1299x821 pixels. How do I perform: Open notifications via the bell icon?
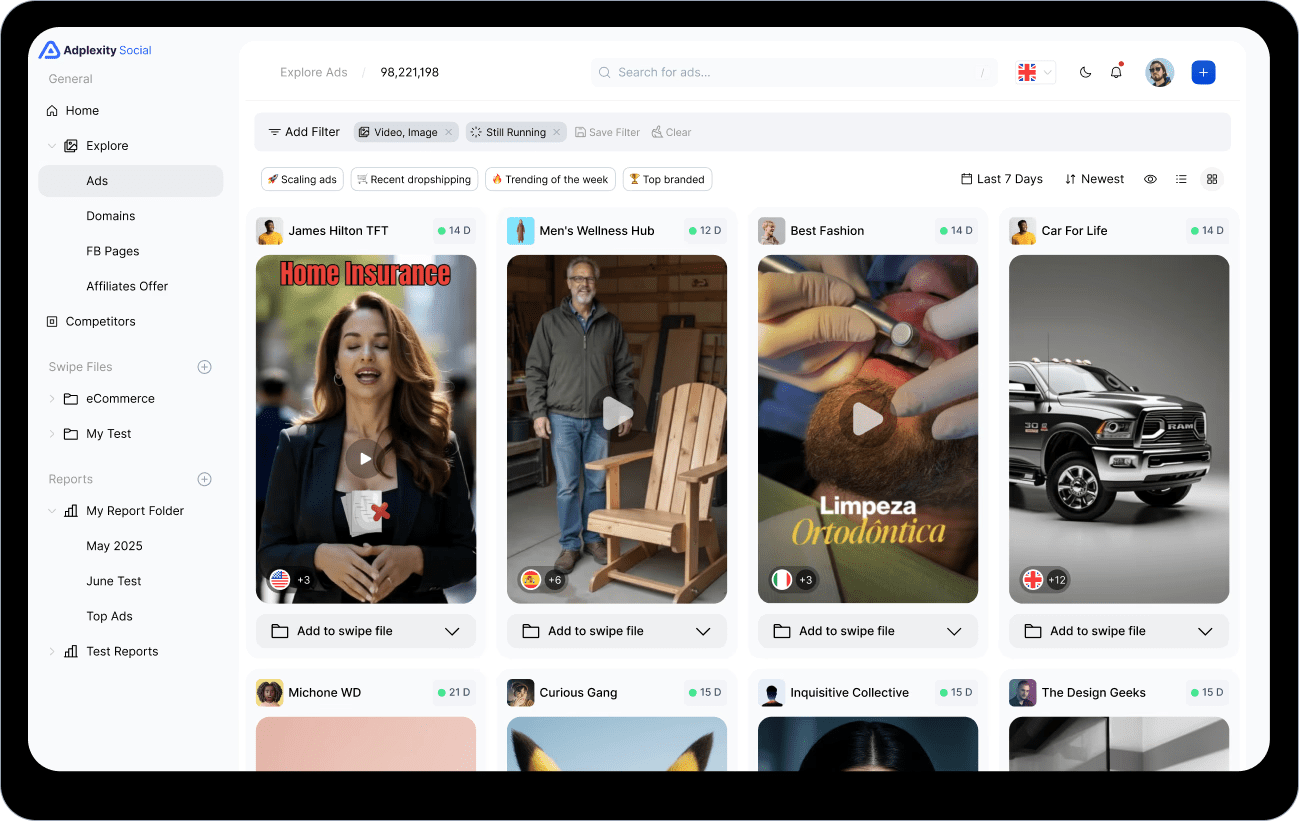pyautogui.click(x=1116, y=72)
